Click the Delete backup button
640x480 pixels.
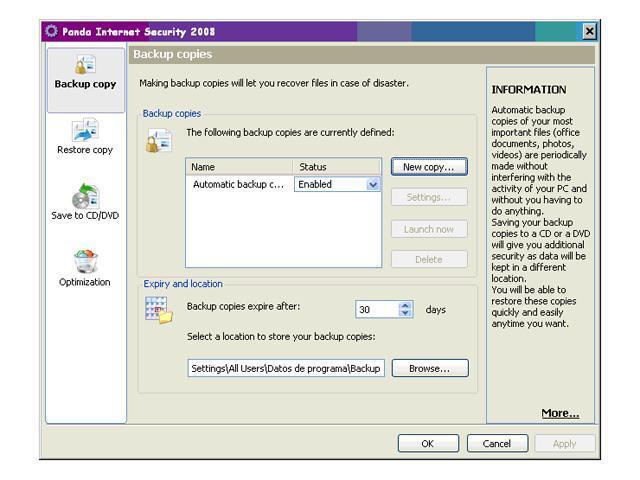(x=429, y=259)
